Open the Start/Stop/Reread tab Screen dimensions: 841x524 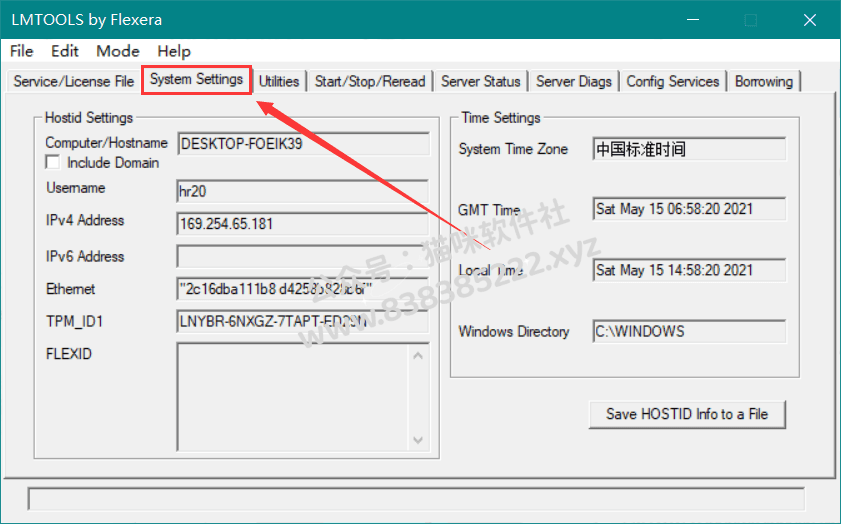point(370,82)
